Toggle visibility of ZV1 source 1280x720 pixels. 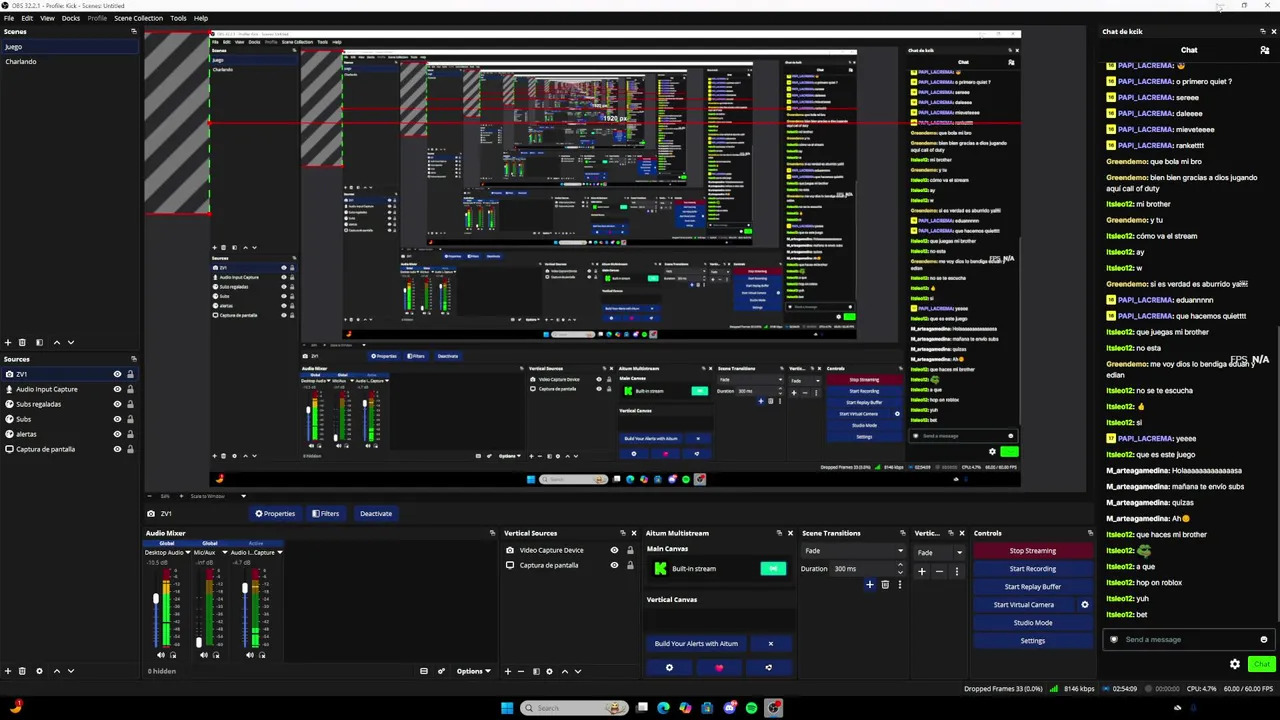(x=117, y=374)
